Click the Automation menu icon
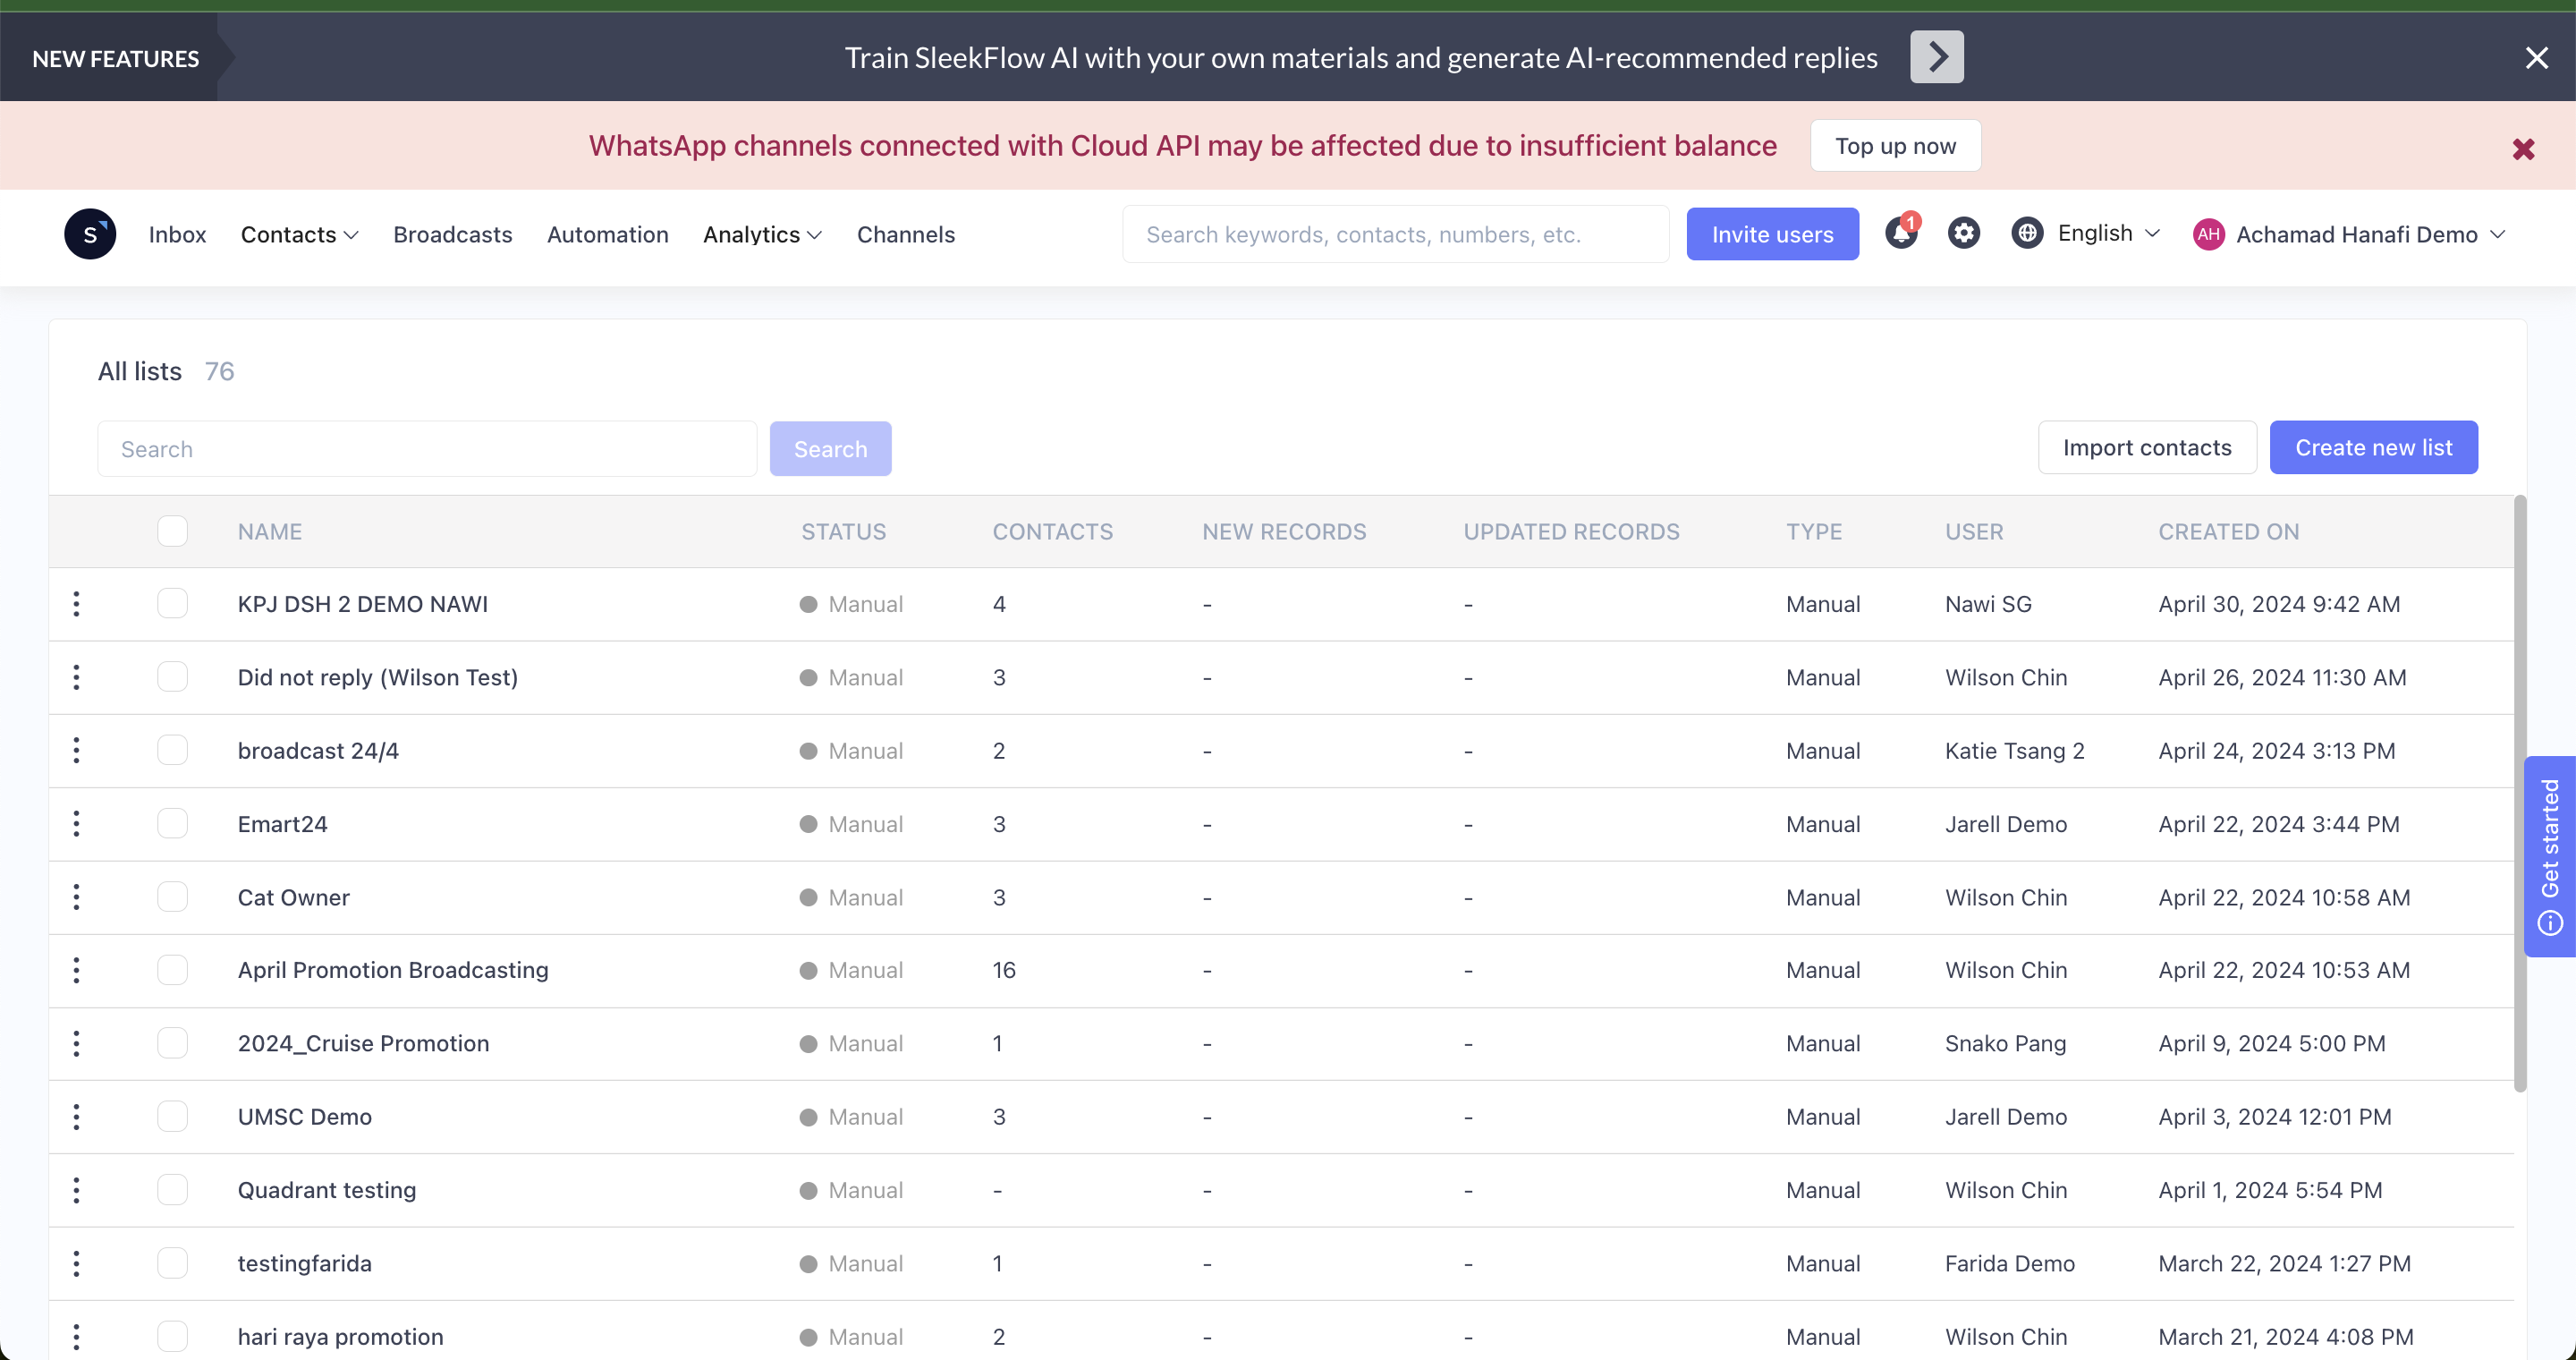2576x1360 pixels. tap(608, 235)
